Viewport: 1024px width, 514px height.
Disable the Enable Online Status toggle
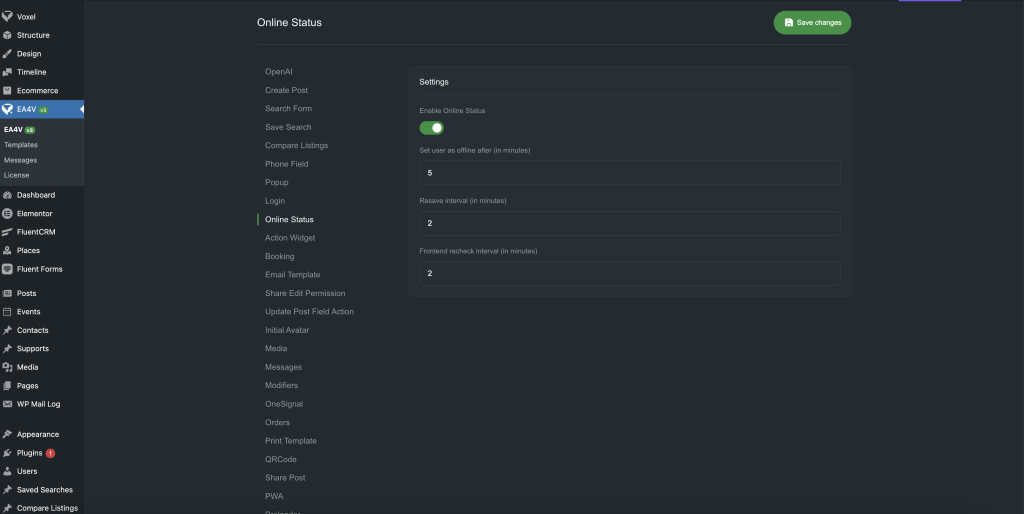[431, 128]
